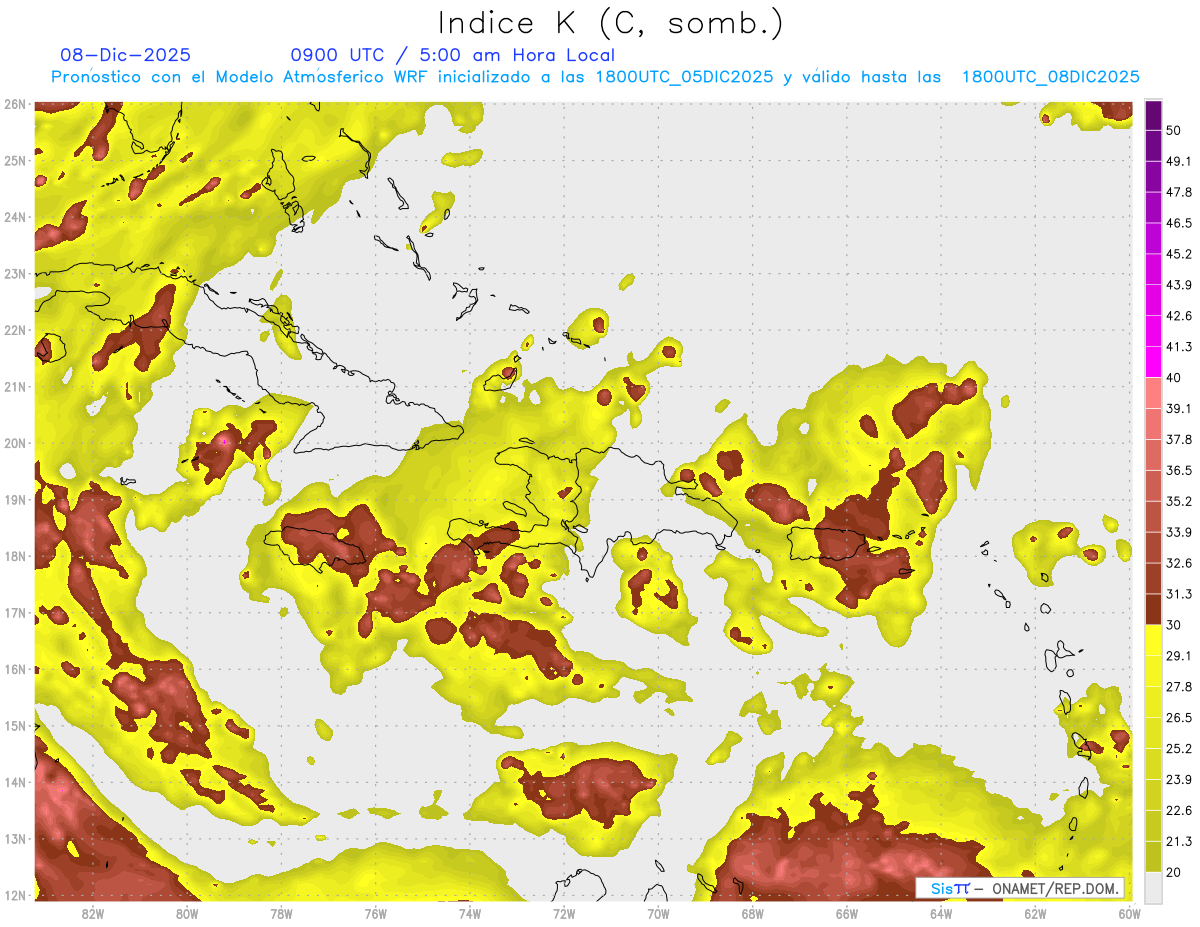Click colorbar value "22.6"
Screen dimensions: 1200x927
(1178, 811)
